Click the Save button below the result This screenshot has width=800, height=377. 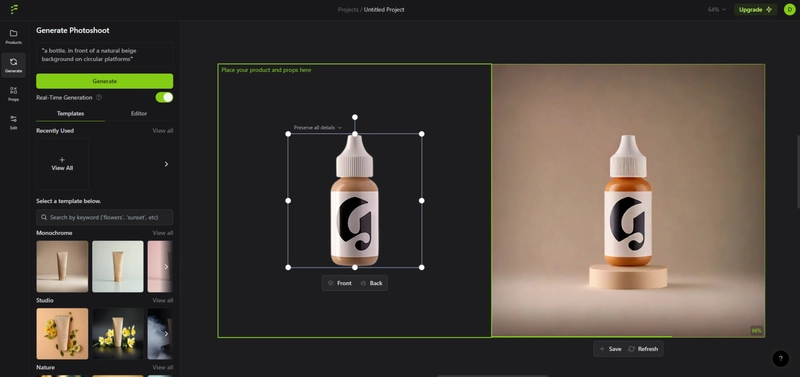coord(610,349)
